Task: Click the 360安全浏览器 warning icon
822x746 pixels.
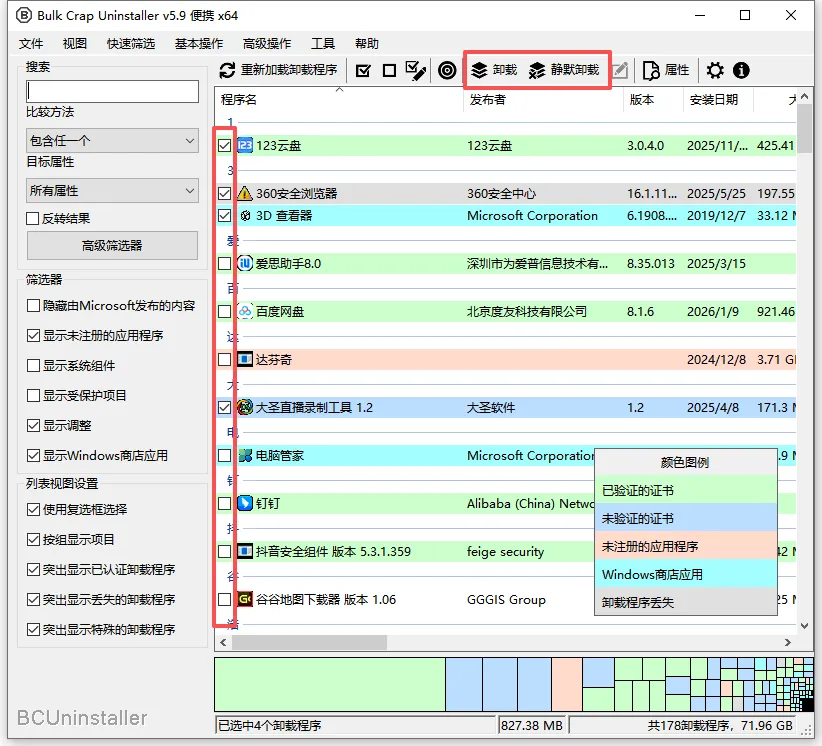Action: click(245, 193)
